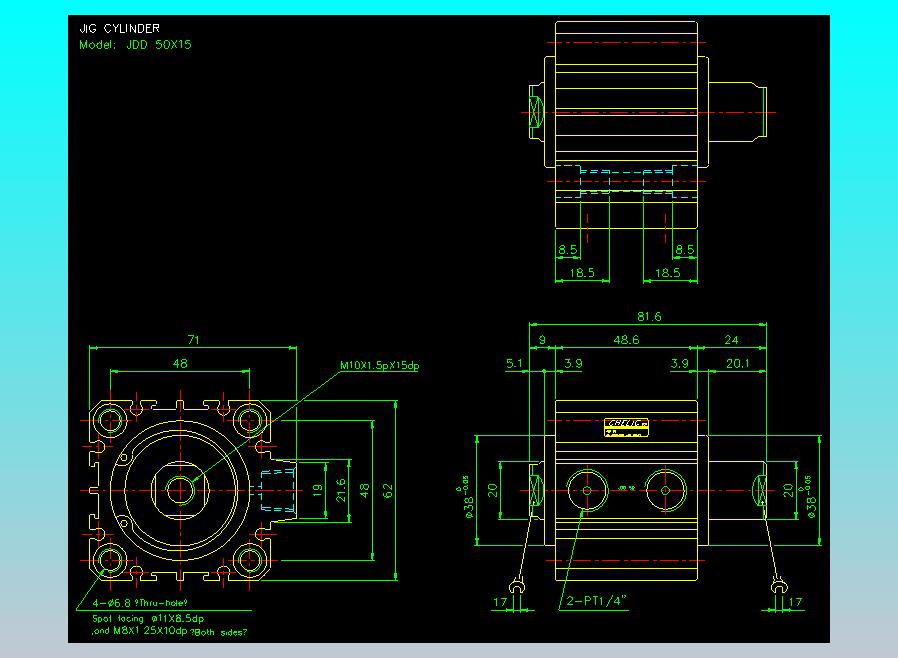Click the left-side ø38 tolerance dimension

pos(465,496)
